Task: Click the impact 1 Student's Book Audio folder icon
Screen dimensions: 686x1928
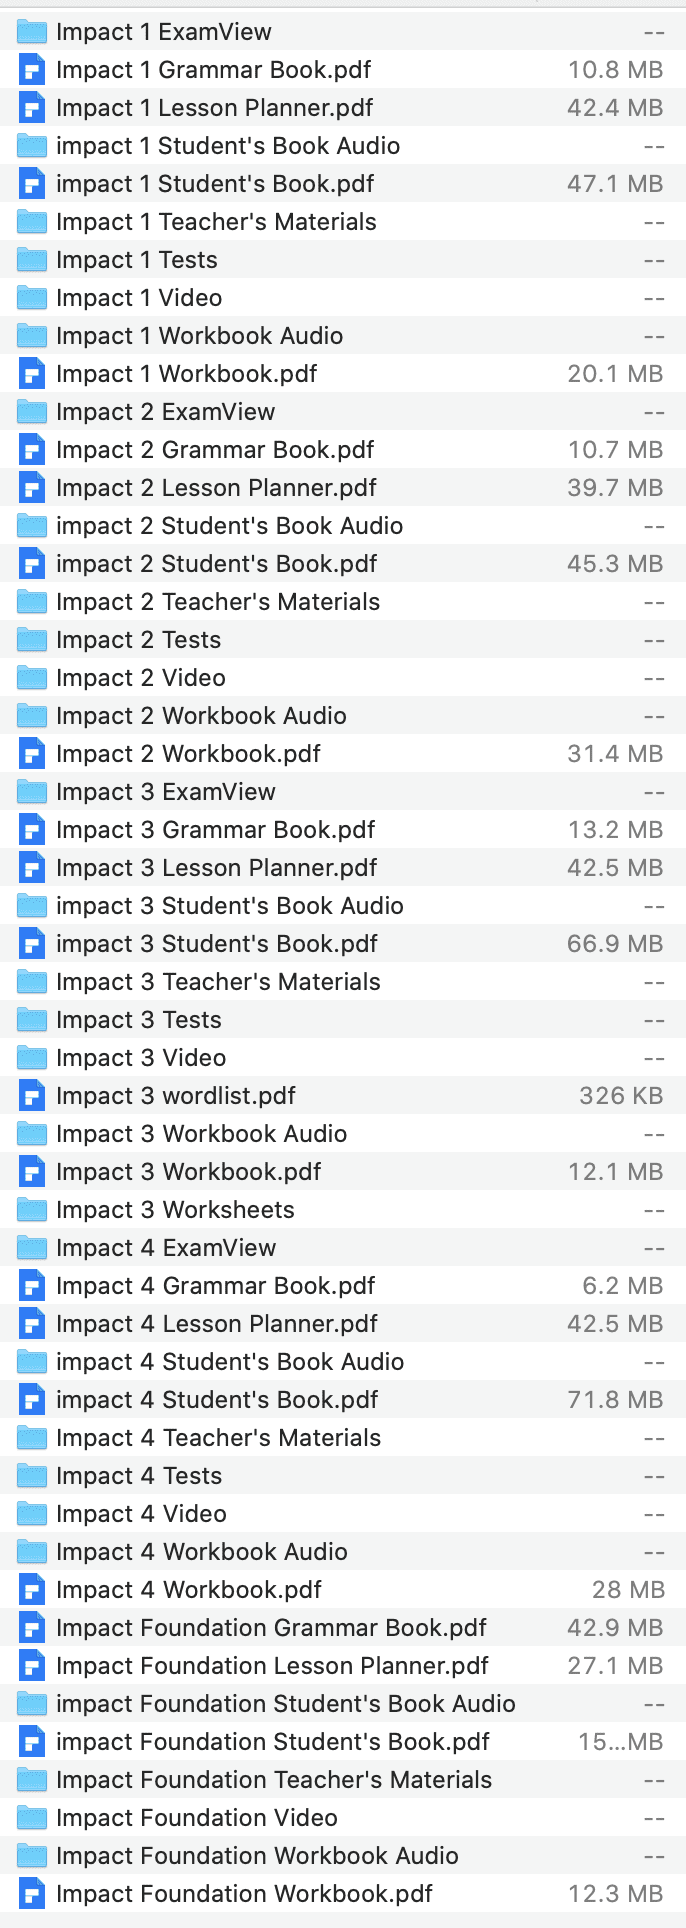Action: click(x=32, y=146)
